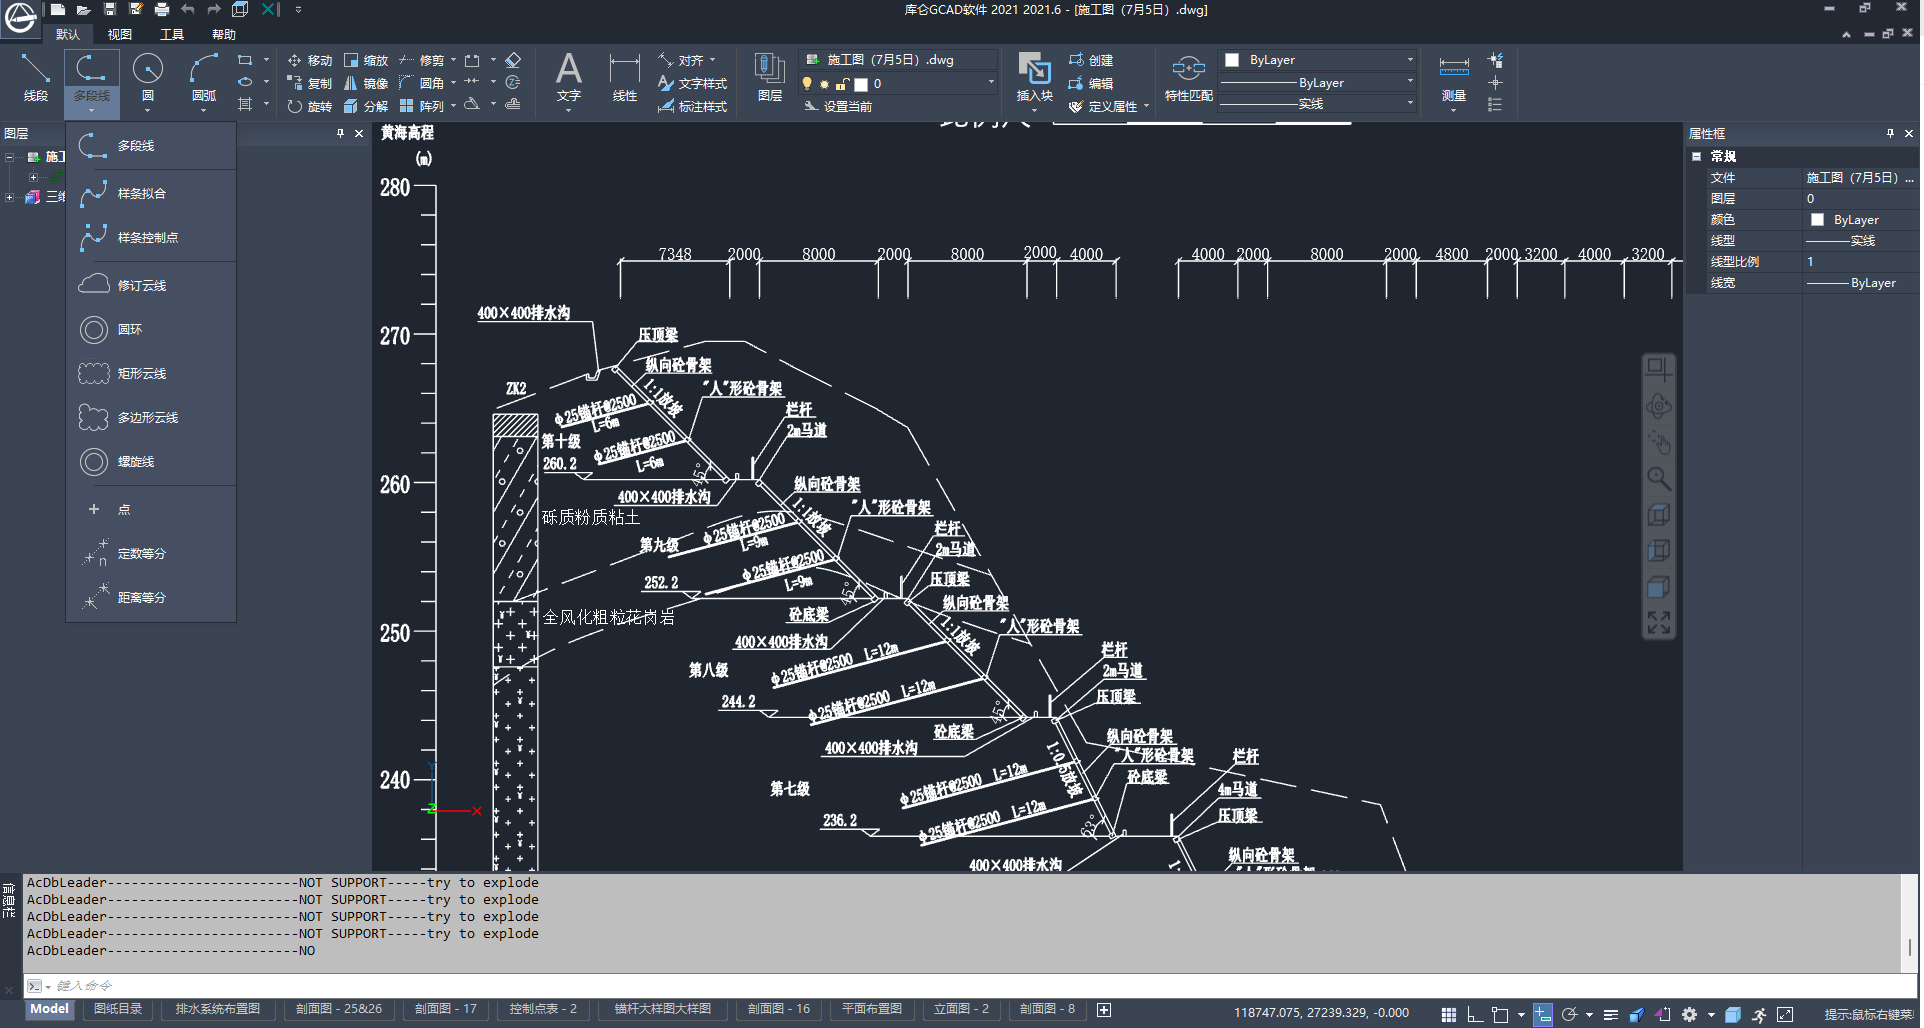The height and width of the screenshot is (1028, 1924).
Task: Toggle the layer lightbulb on/off icon
Action: pos(807,84)
